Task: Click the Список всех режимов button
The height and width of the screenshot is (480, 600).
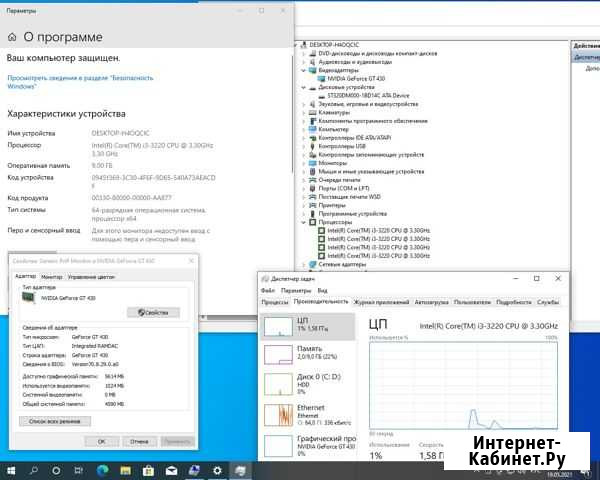Action: [x=55, y=421]
